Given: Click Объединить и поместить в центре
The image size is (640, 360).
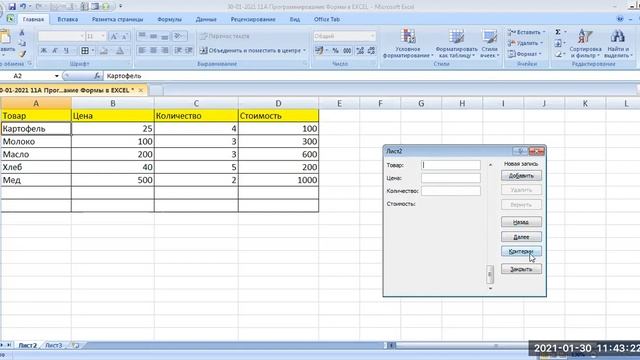Looking at the screenshot, I should pyautogui.click(x=250, y=51).
